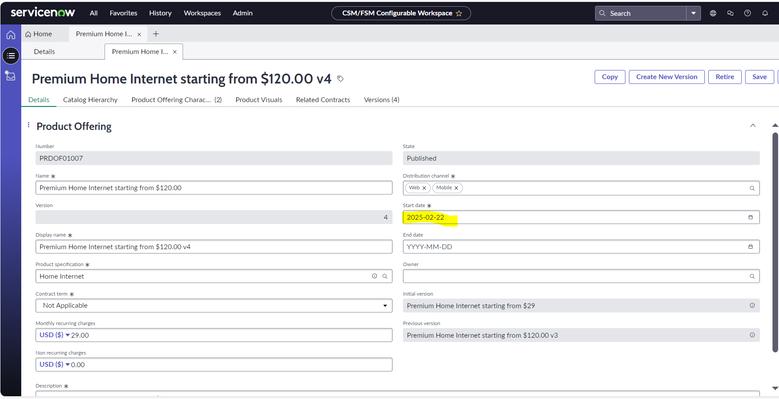Show Initial version info icon
779x399 pixels.
752,306
